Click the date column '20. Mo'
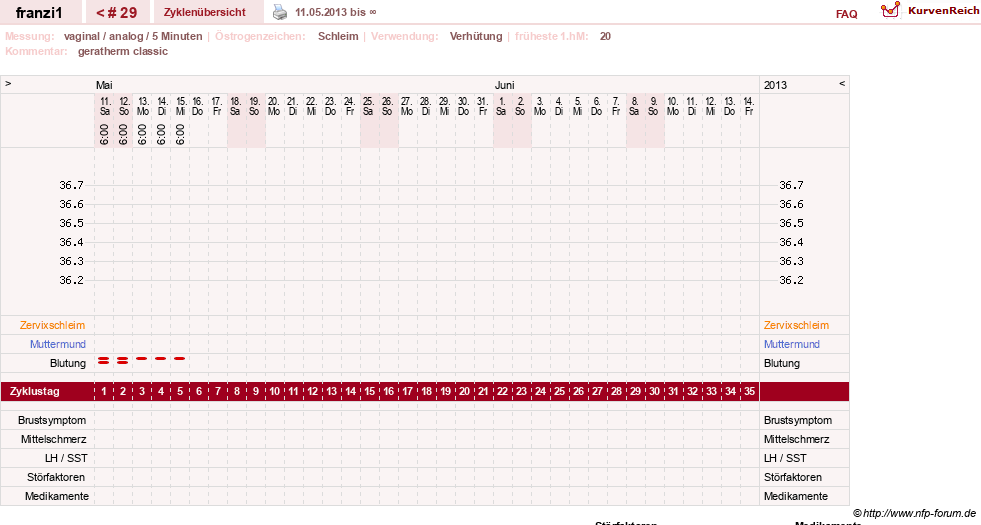Viewport: 981px width, 525px height. pos(273,106)
